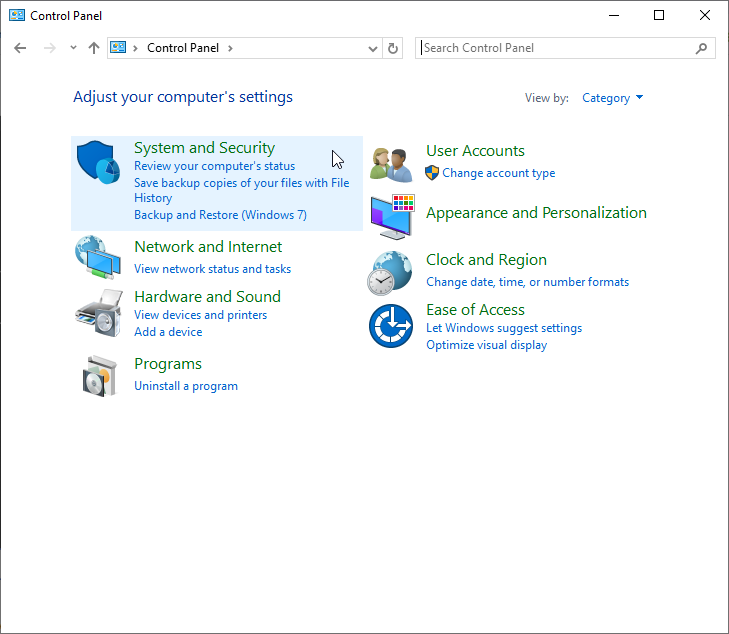Open the User Accounts people icon
The image size is (729, 634).
[391, 164]
